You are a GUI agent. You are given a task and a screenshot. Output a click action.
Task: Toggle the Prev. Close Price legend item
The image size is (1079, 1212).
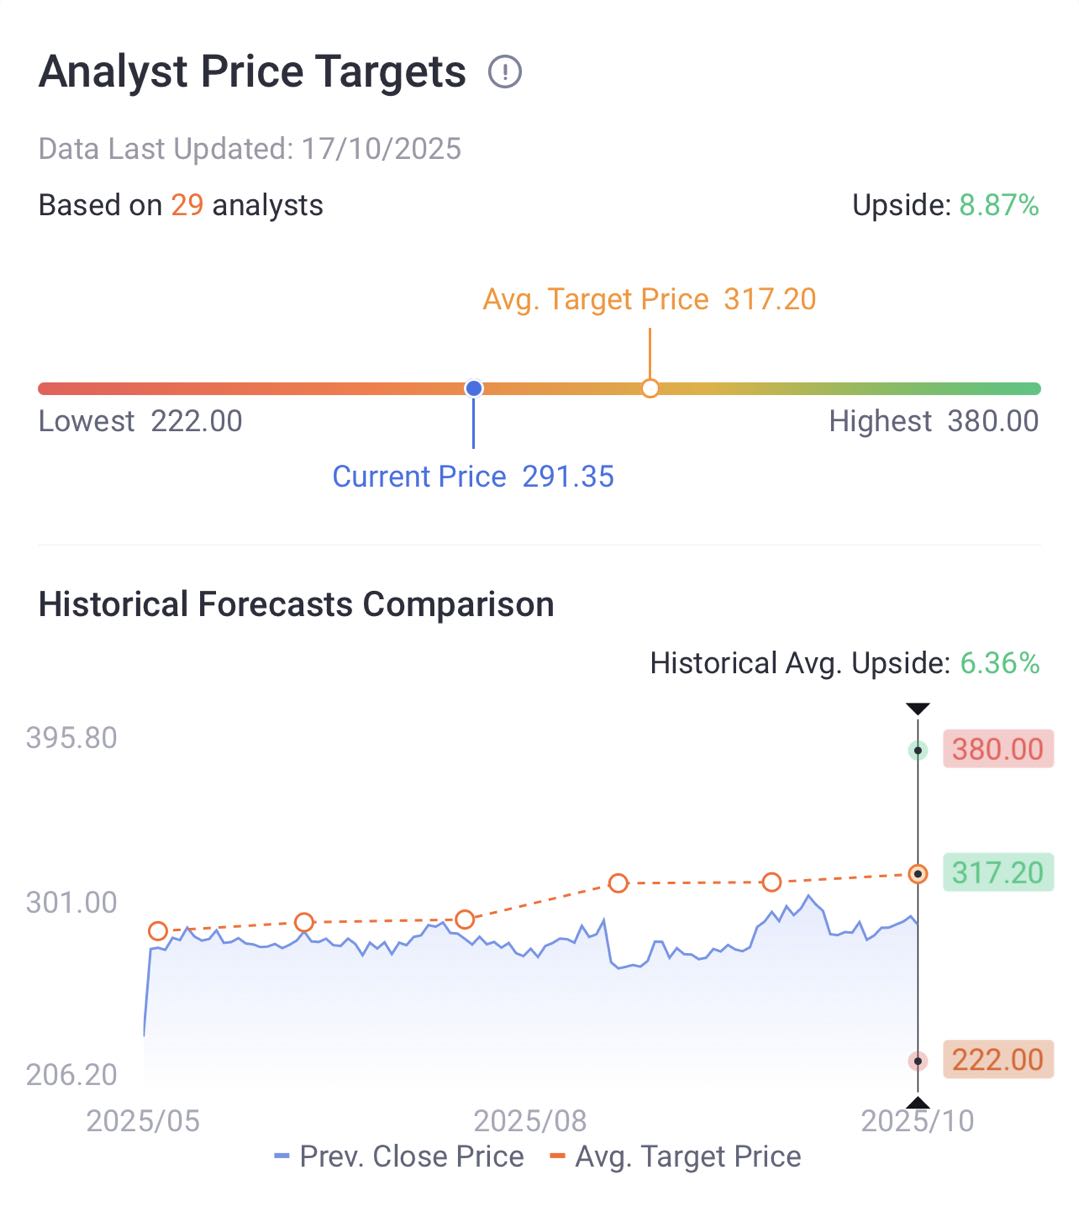[399, 1157]
